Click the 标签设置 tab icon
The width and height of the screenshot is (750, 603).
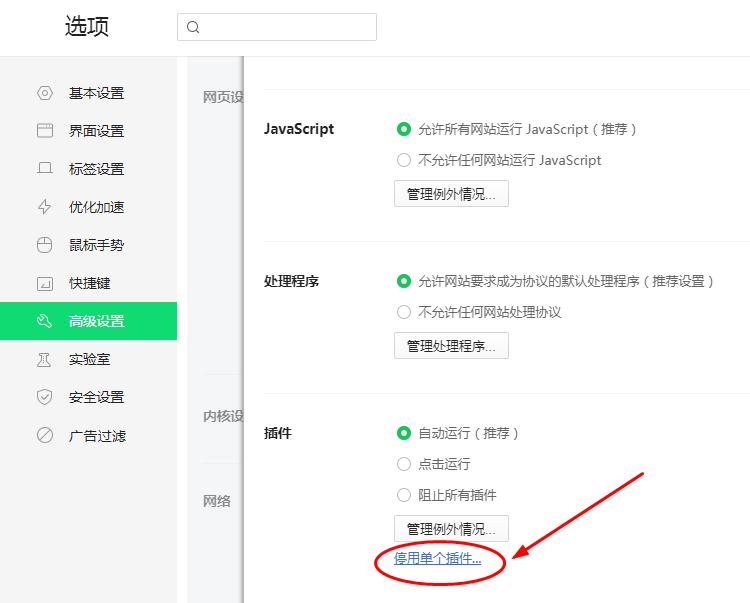[x=44, y=168]
